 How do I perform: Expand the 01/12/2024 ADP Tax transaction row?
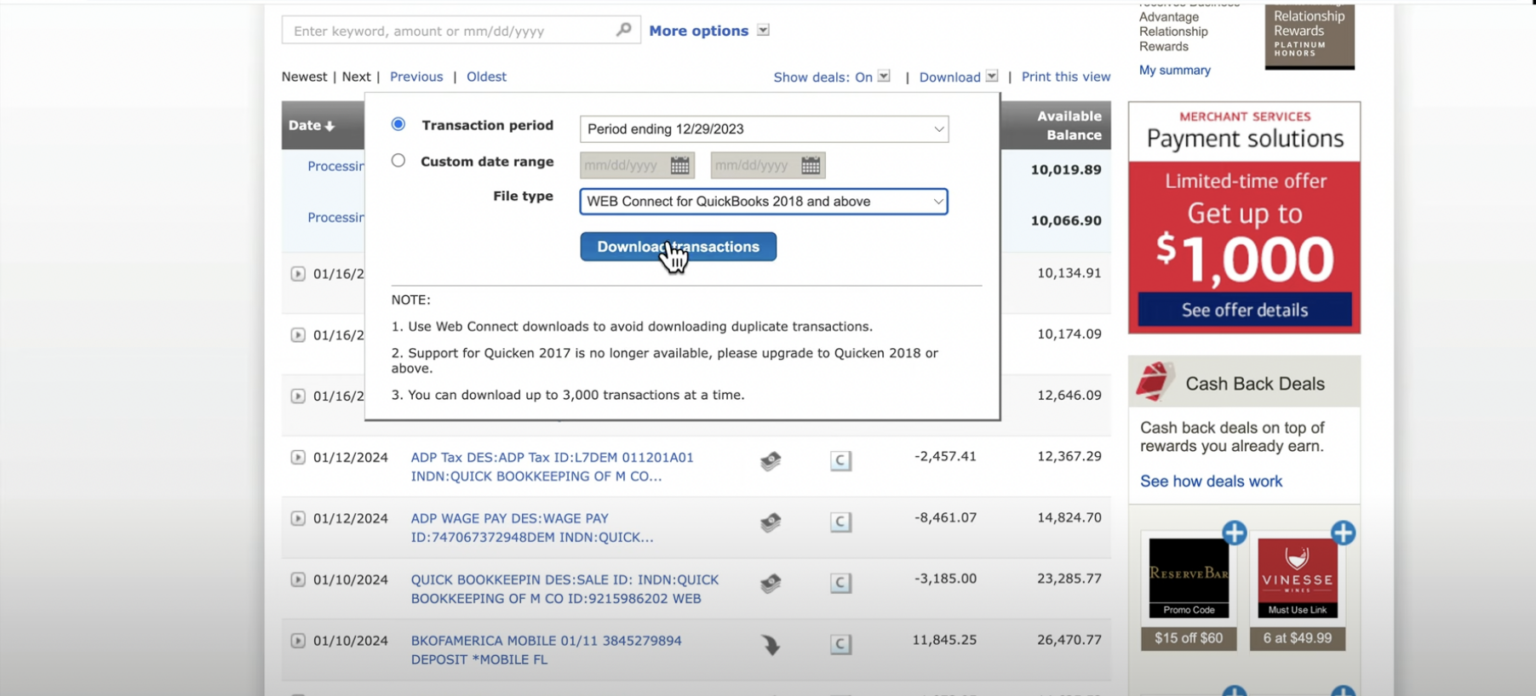pos(297,457)
